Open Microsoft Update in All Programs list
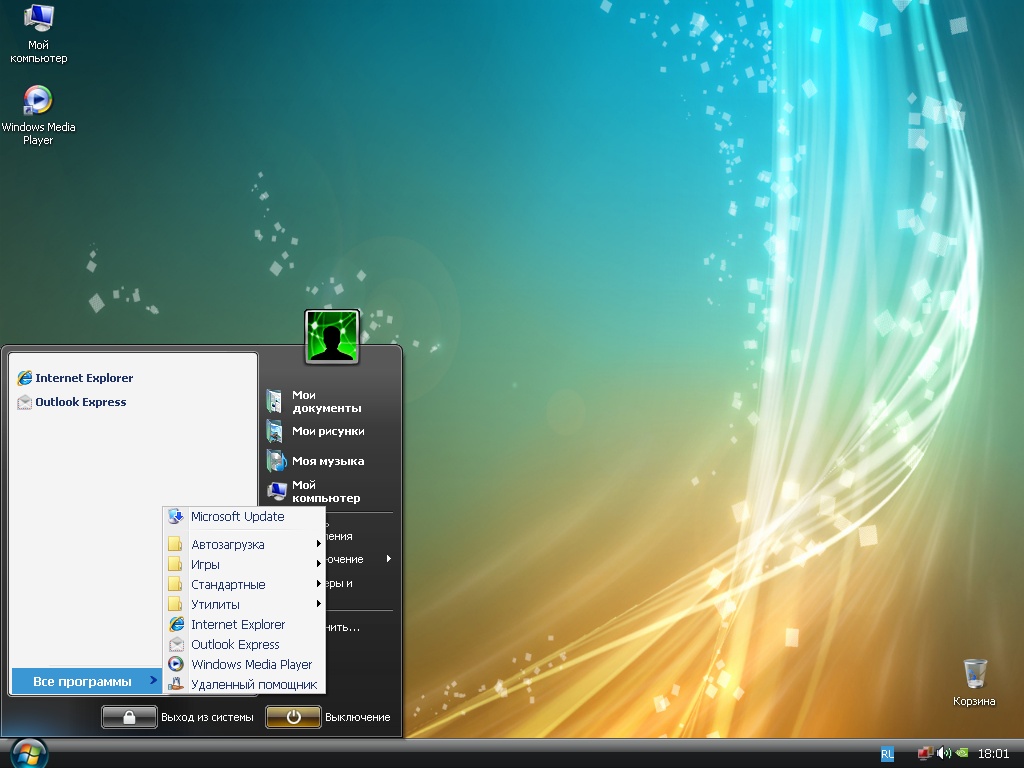 click(x=244, y=517)
